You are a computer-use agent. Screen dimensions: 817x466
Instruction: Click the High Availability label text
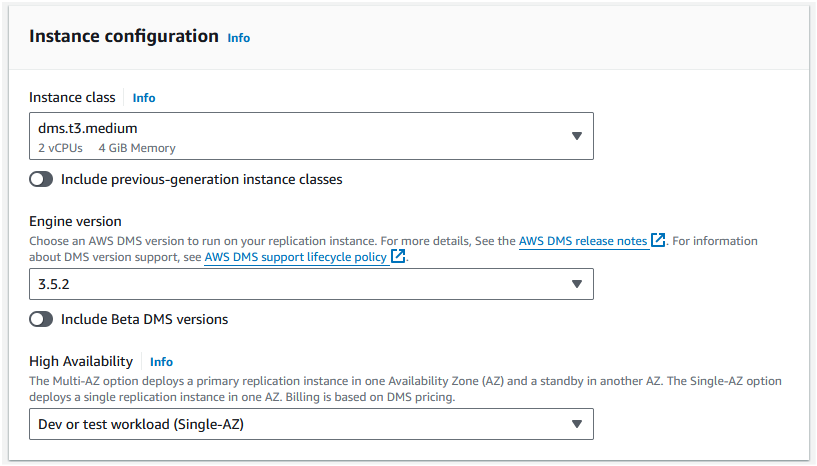coord(81,361)
